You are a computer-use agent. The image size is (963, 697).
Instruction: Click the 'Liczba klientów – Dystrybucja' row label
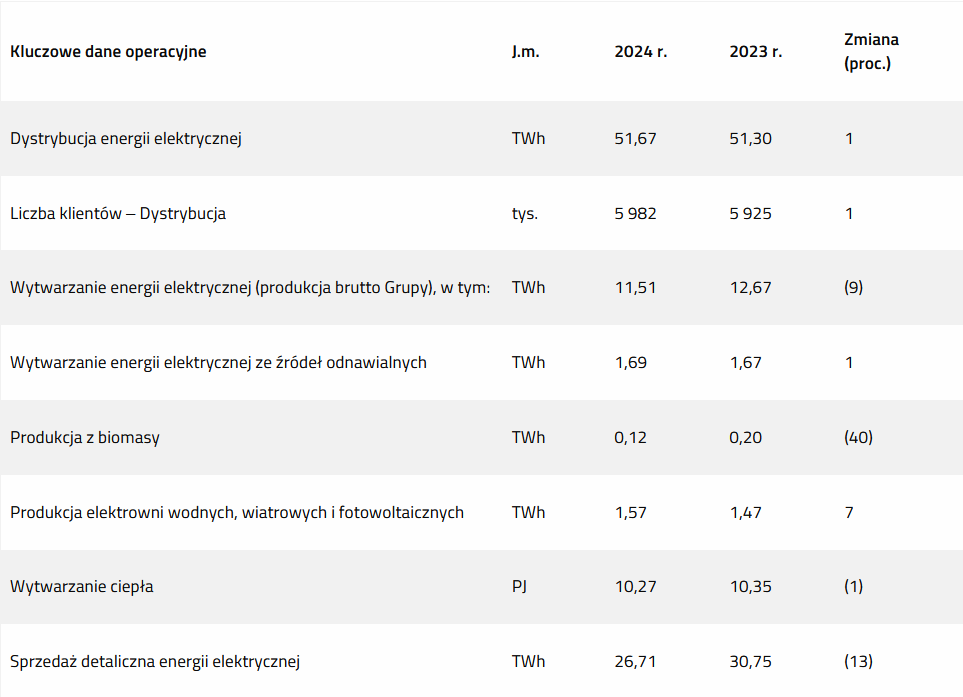click(x=118, y=214)
